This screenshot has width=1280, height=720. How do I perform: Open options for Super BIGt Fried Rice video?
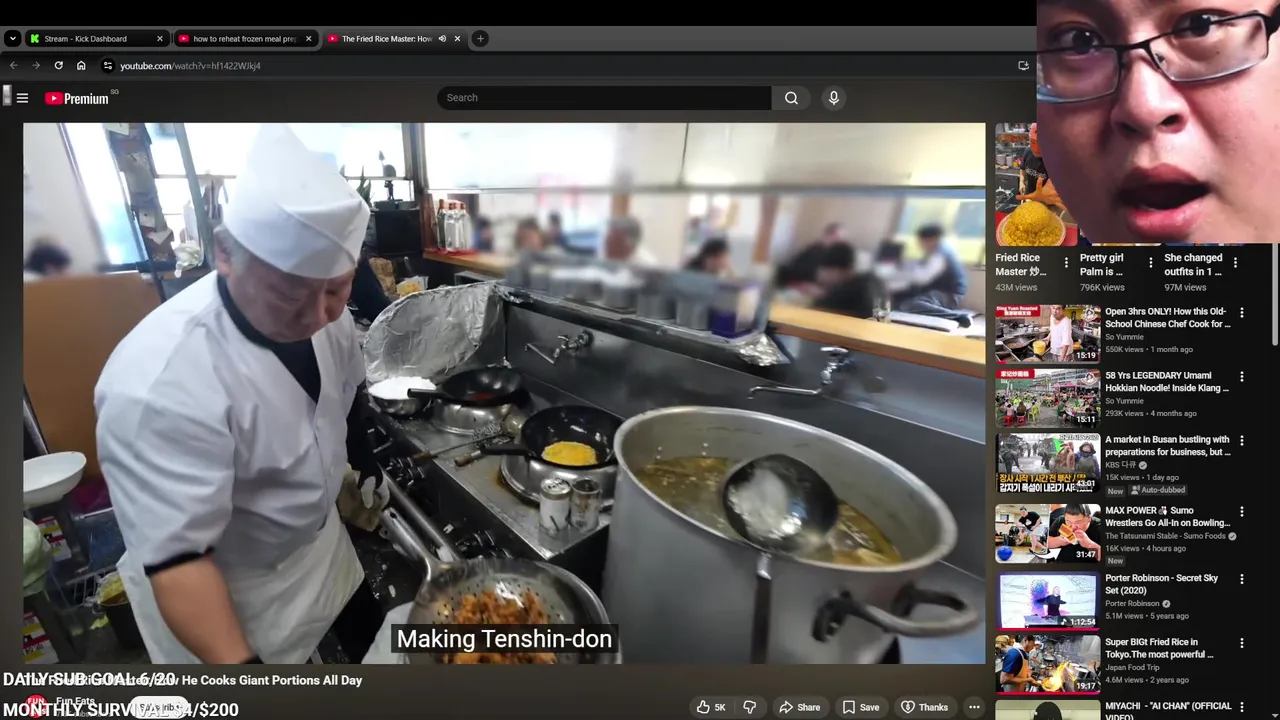tap(1242, 643)
